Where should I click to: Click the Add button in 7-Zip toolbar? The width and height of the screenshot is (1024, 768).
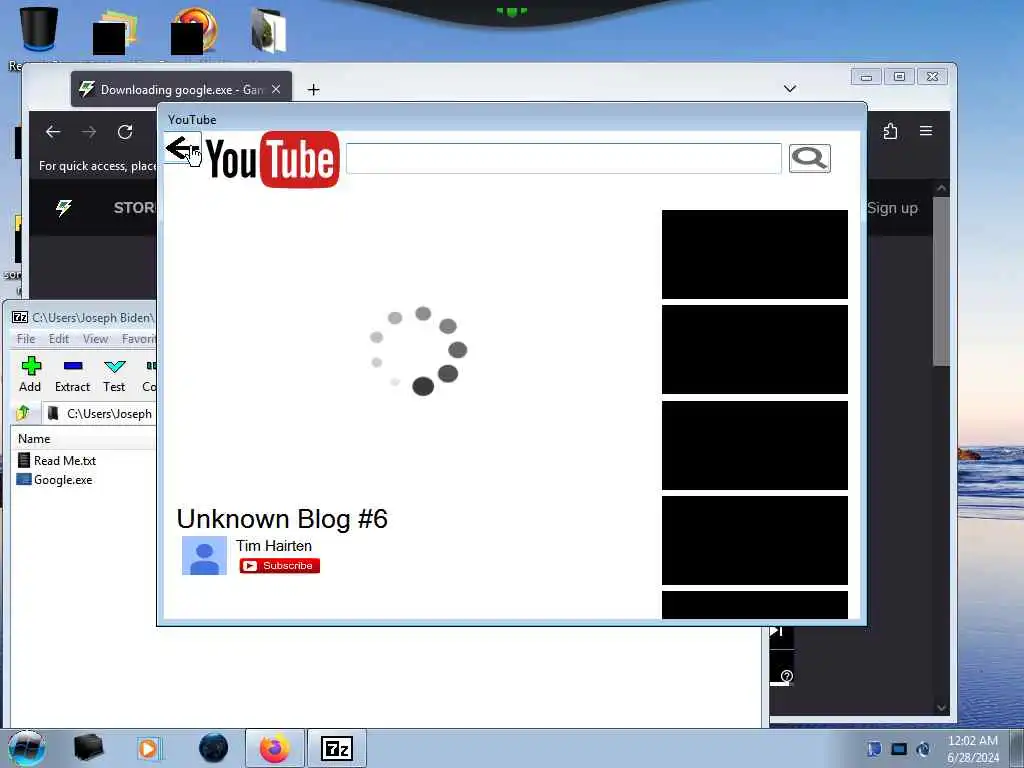(x=30, y=375)
